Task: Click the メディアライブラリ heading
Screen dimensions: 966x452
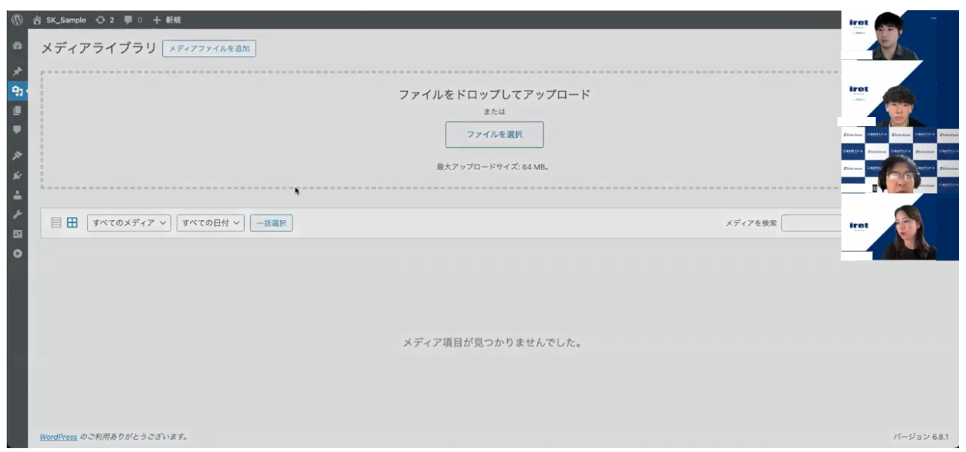Action: [99, 48]
